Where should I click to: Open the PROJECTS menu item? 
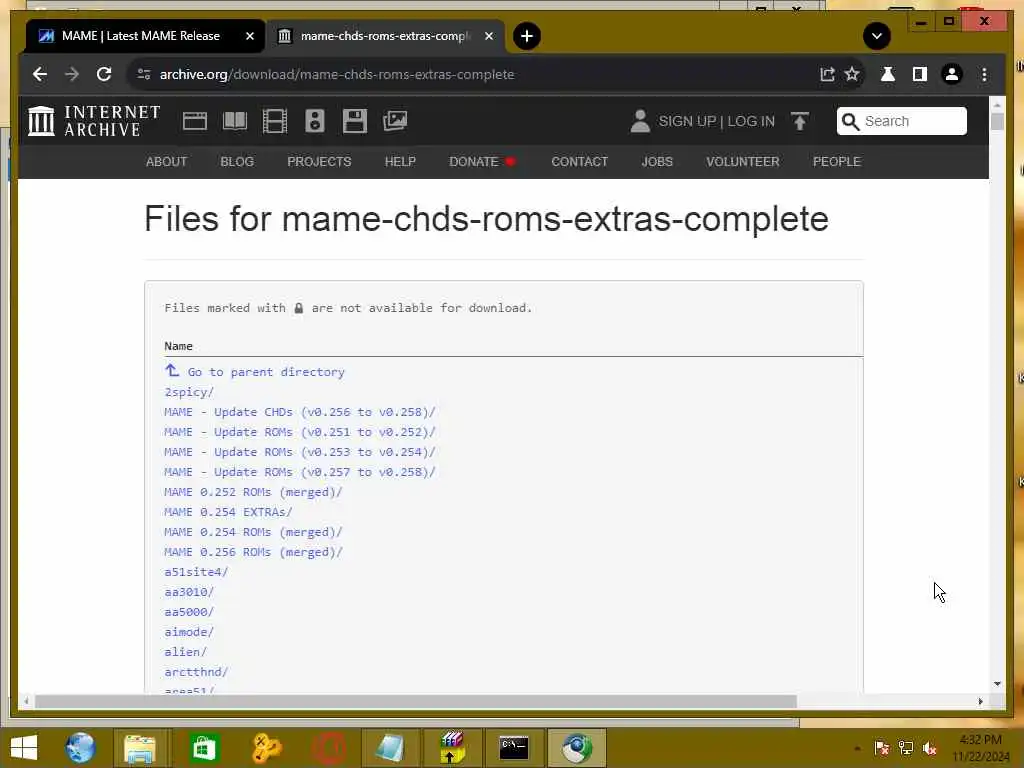point(319,161)
